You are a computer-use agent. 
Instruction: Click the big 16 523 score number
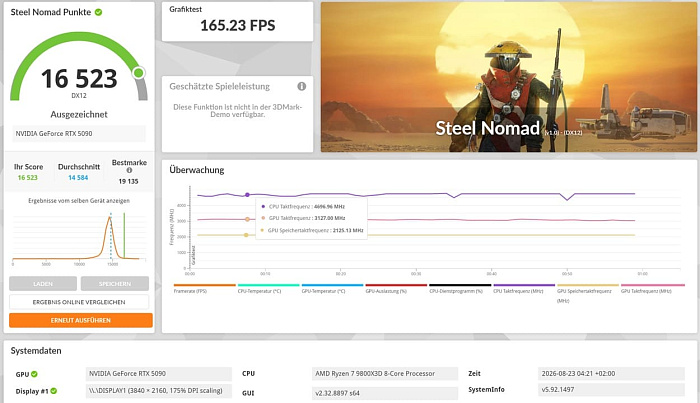point(79,79)
